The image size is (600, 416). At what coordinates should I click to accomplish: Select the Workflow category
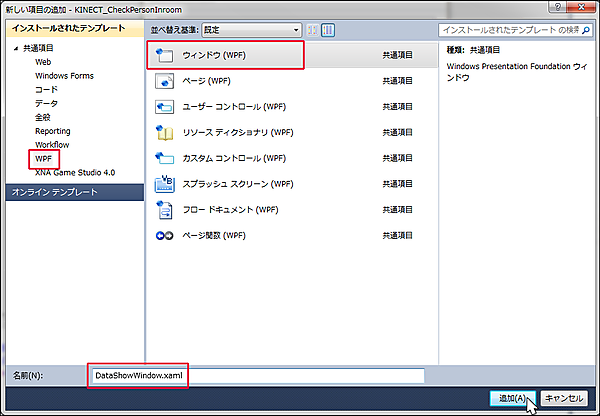click(x=52, y=145)
